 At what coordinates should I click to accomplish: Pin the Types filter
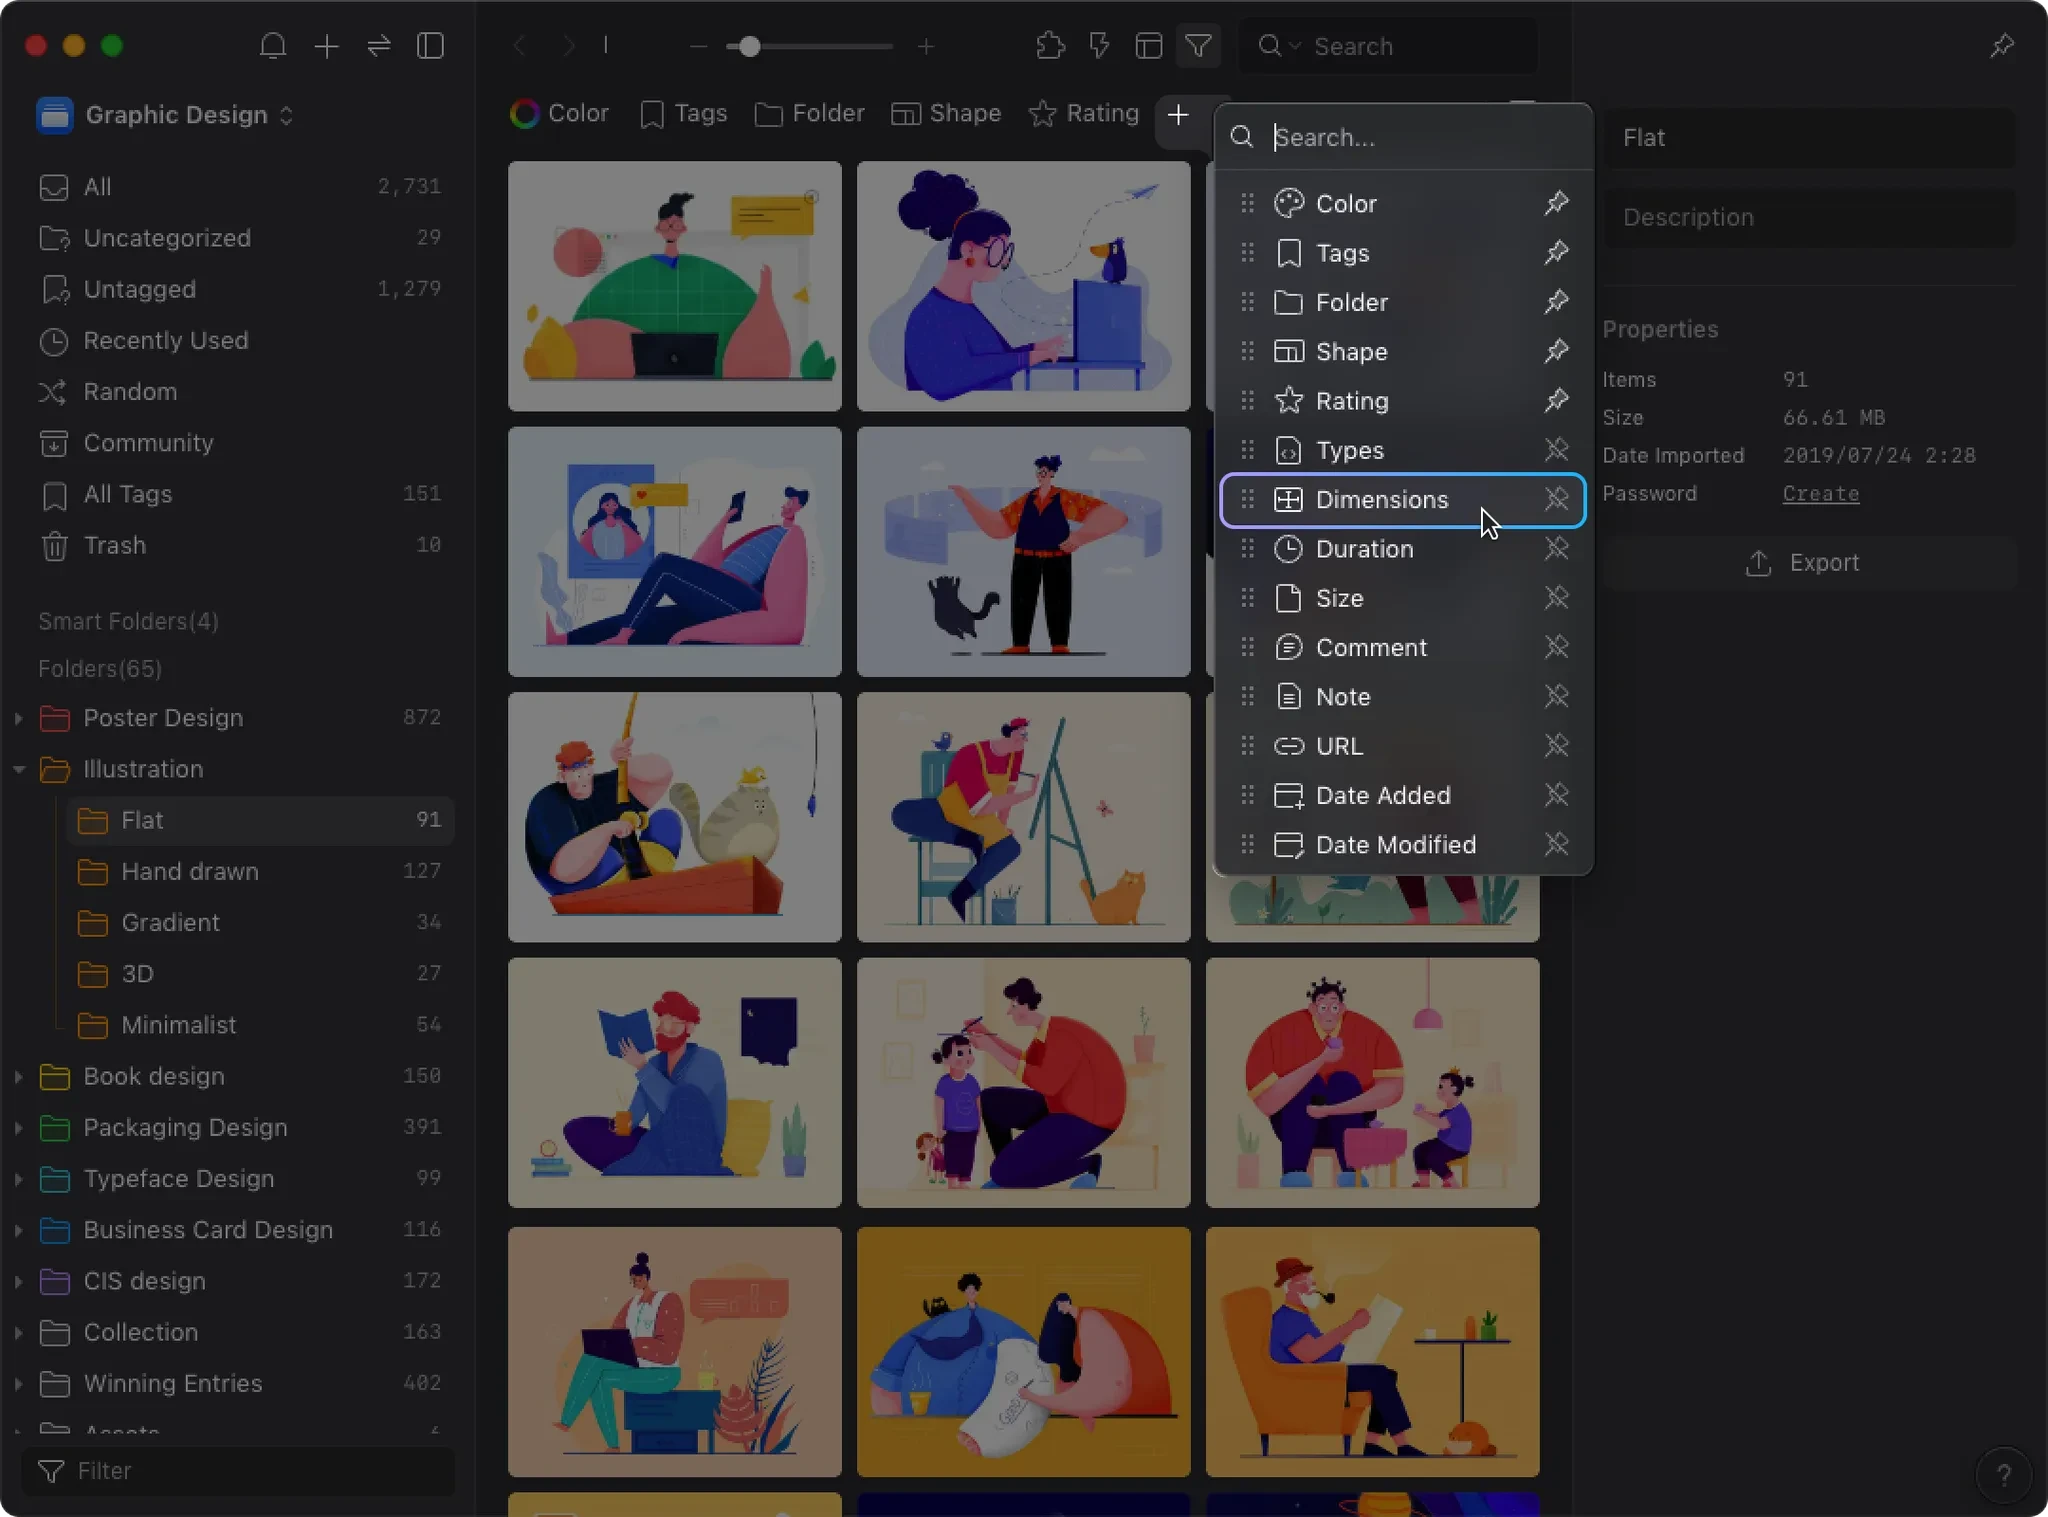coord(1556,449)
